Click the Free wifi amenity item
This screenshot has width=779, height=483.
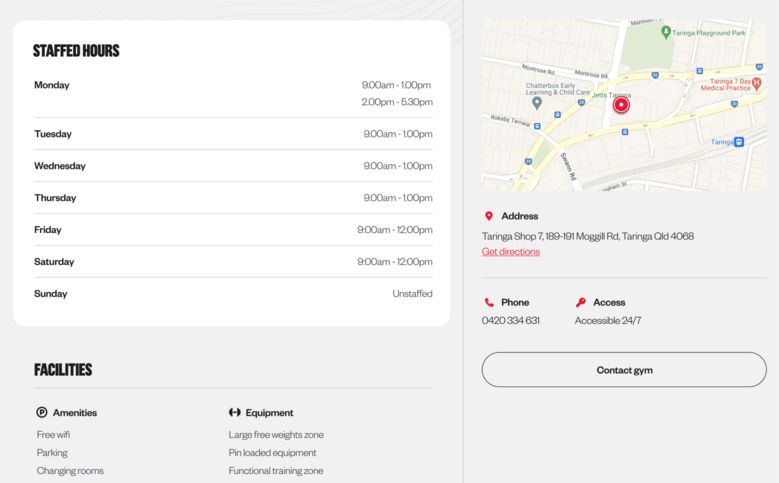point(53,434)
